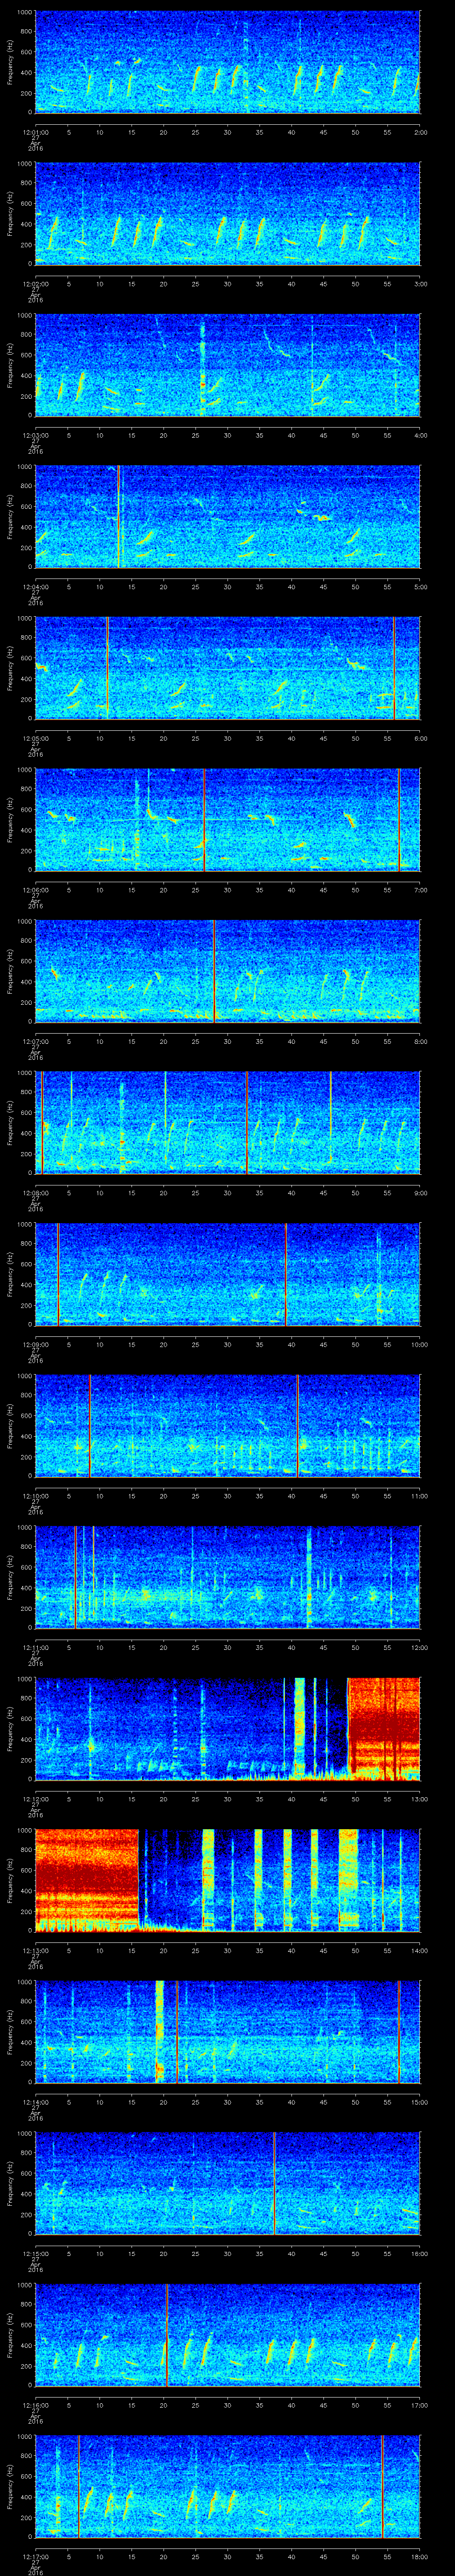The image size is (455, 2576).
Task: Click the 12:04:00 time label
Action: tap(36, 587)
